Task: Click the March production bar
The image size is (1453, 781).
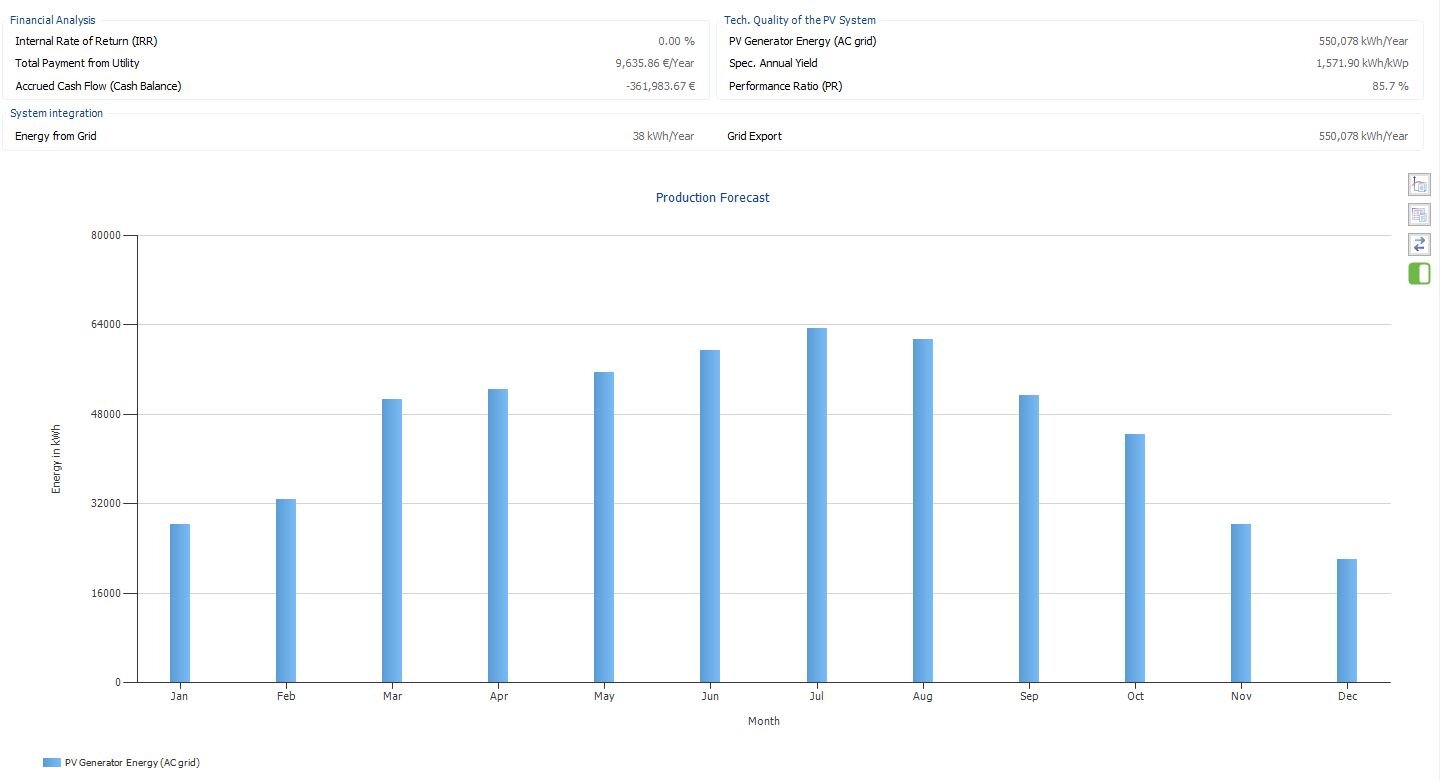Action: (392, 540)
